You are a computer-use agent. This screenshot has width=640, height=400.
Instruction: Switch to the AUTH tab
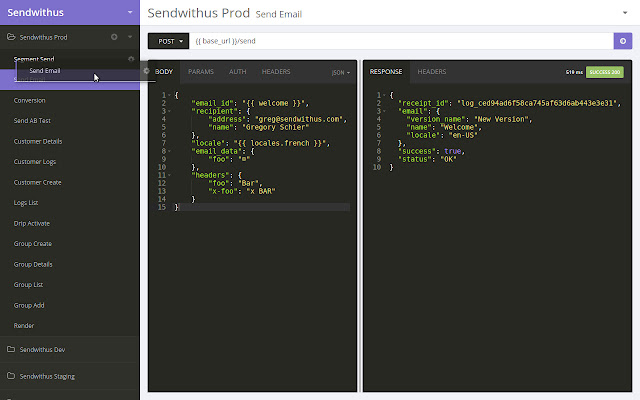point(238,72)
